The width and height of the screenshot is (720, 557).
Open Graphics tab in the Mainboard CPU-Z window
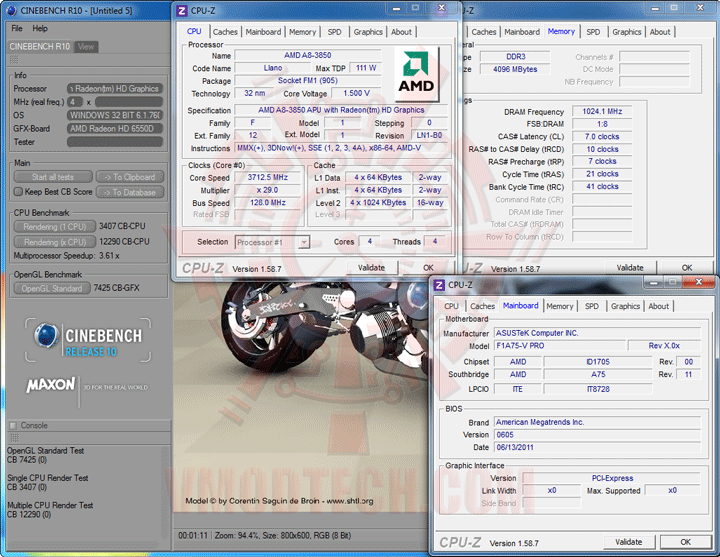click(625, 306)
